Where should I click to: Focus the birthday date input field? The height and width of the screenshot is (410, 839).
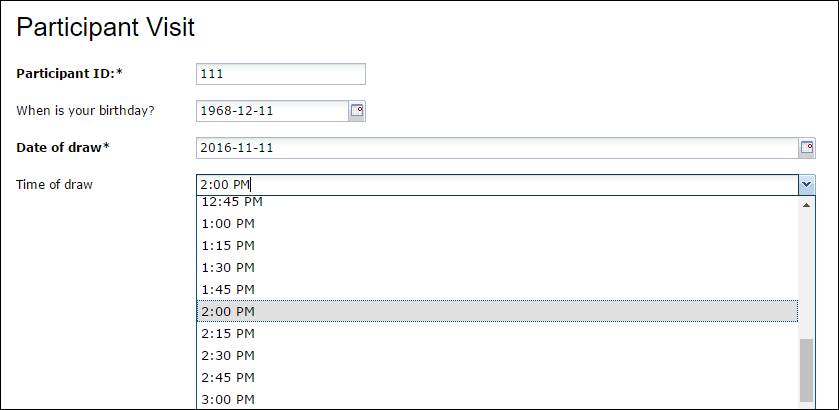(273, 111)
